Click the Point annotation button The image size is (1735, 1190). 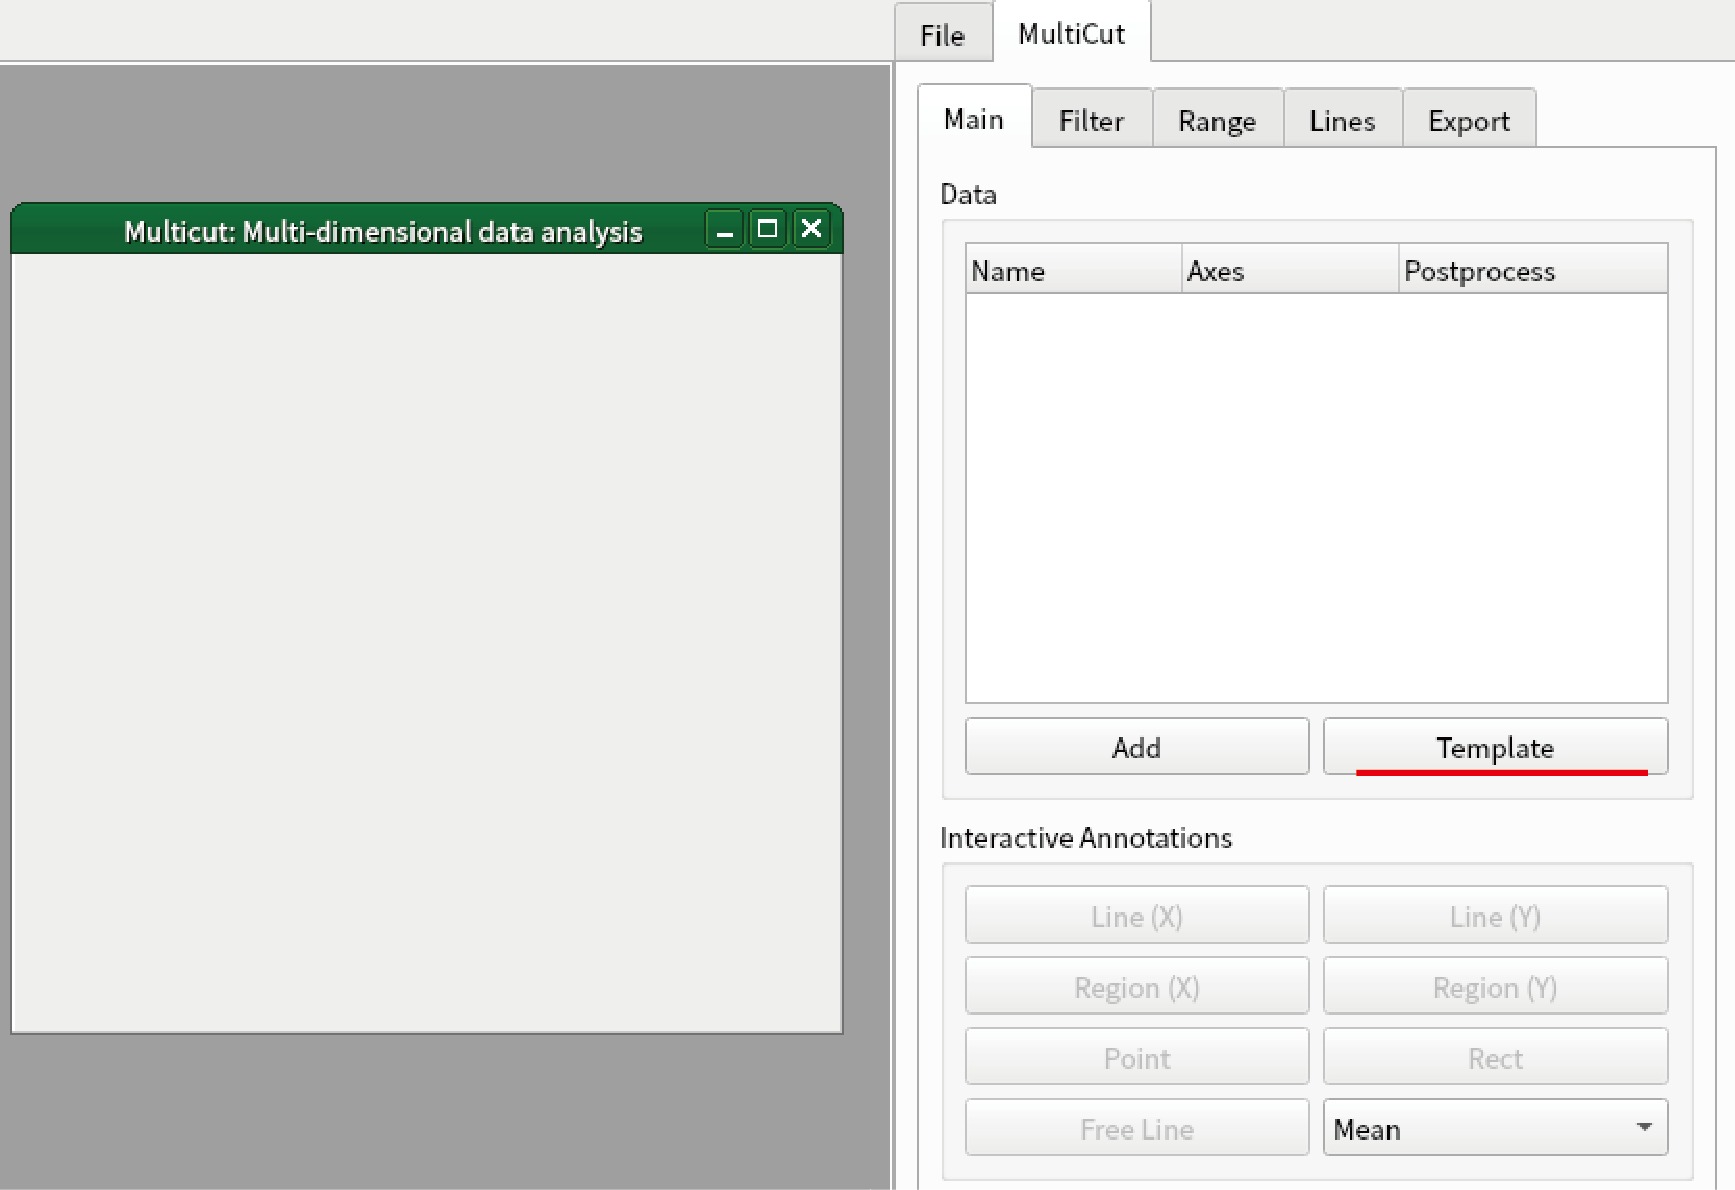(1137, 1058)
